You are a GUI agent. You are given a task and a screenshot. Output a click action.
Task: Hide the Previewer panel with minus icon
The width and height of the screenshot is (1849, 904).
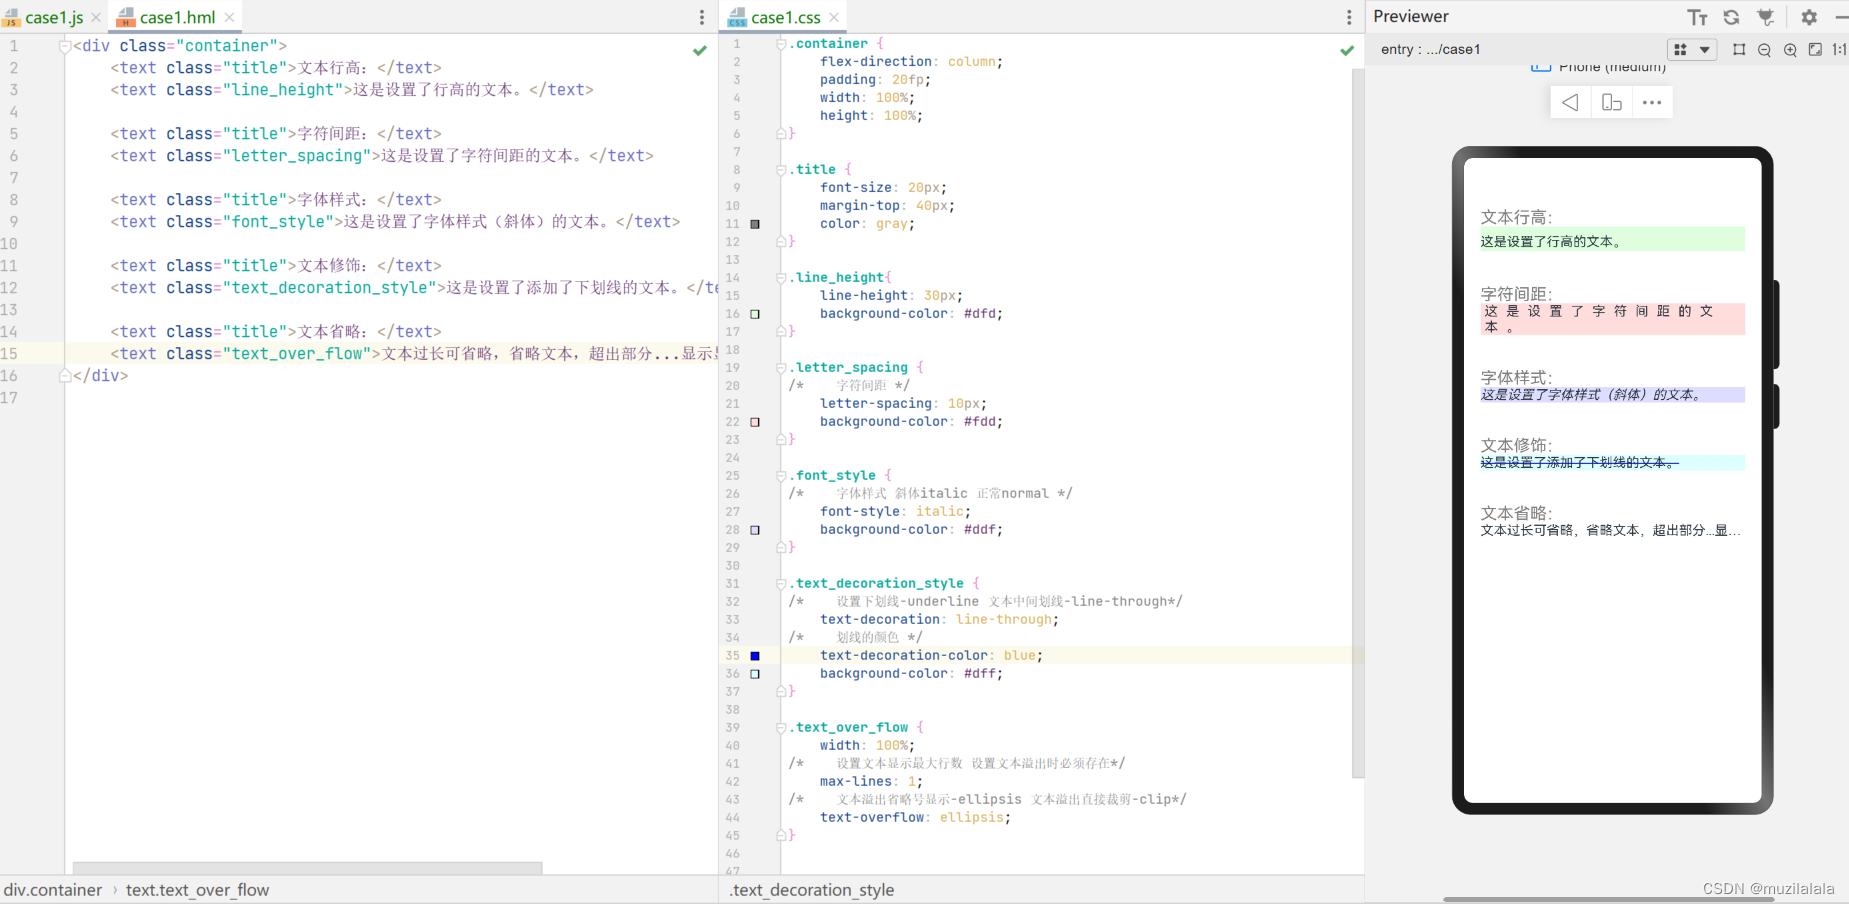(x=1841, y=17)
